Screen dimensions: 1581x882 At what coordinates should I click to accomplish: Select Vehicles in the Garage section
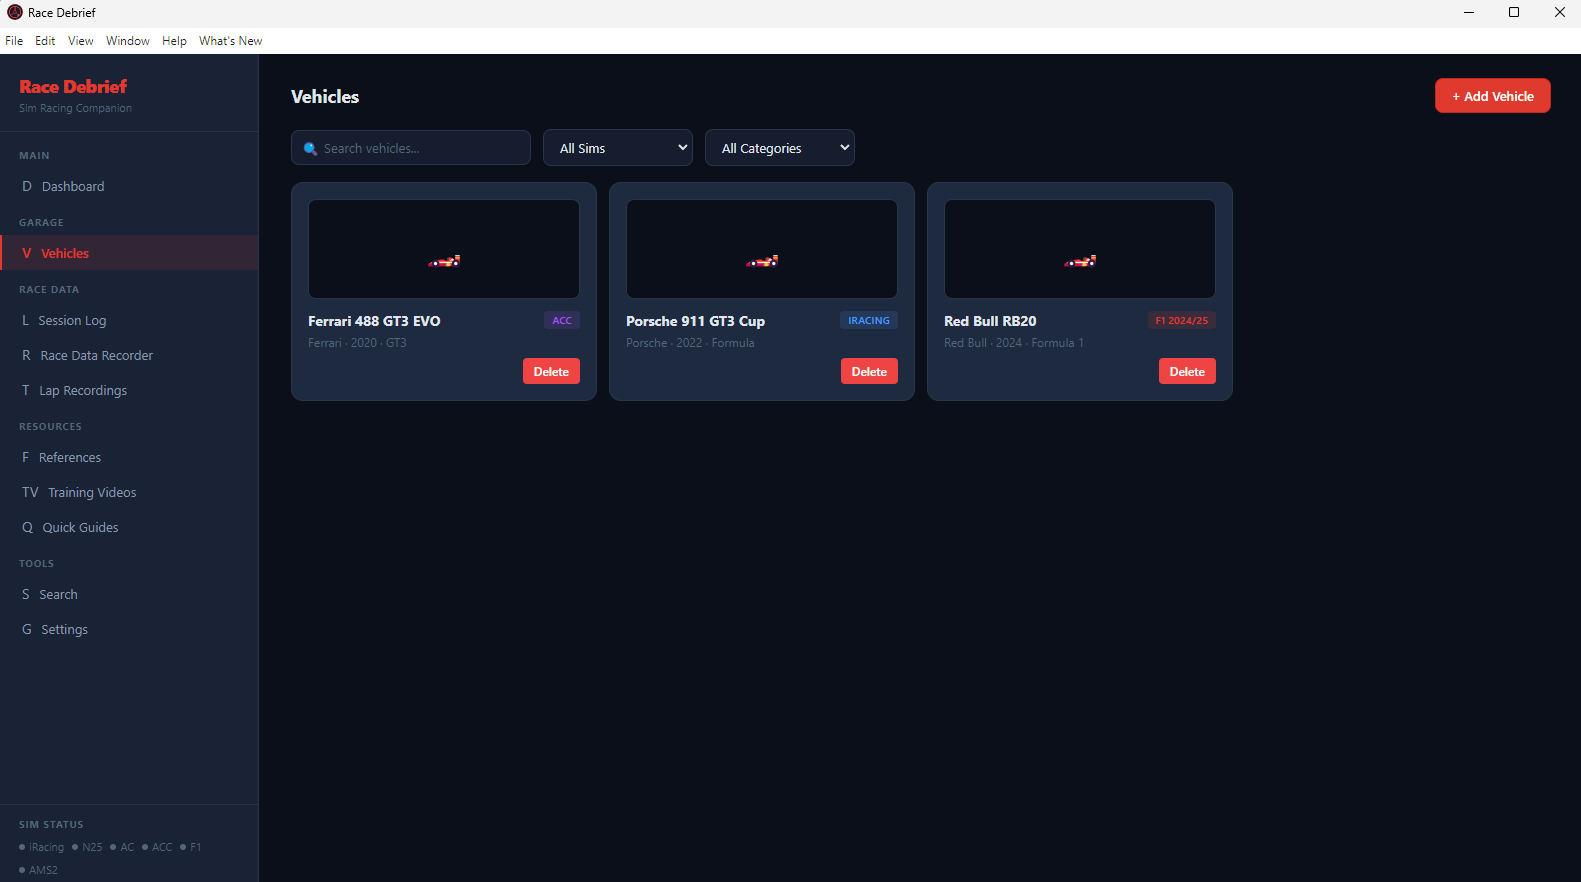[129, 253]
